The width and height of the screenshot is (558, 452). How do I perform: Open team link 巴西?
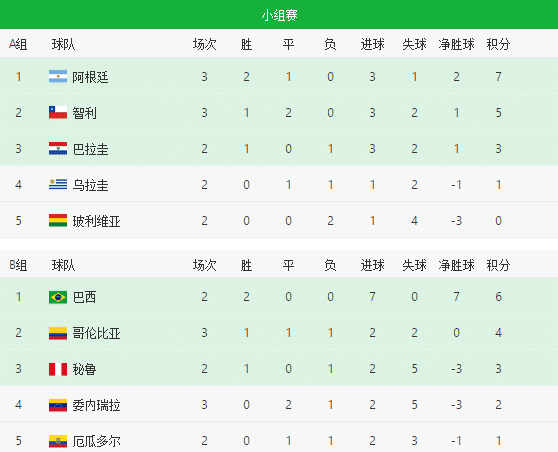point(84,297)
